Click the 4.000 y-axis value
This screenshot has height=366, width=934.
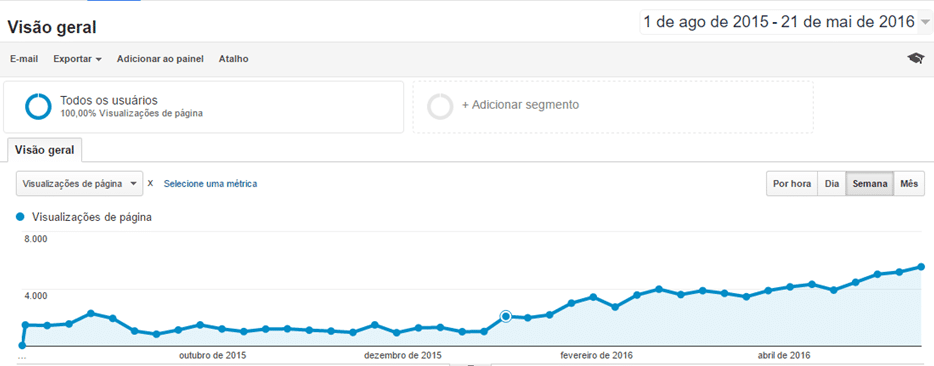(x=35, y=296)
